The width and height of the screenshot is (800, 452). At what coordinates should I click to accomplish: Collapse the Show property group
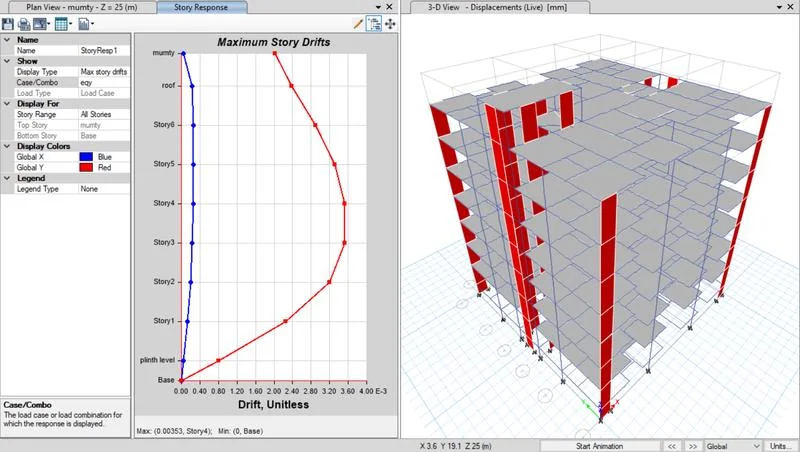point(7,61)
